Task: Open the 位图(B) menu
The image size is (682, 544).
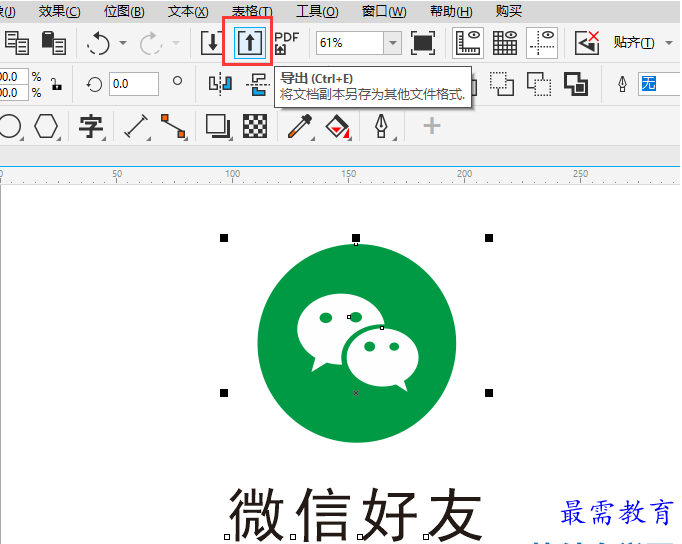Action: point(124,11)
